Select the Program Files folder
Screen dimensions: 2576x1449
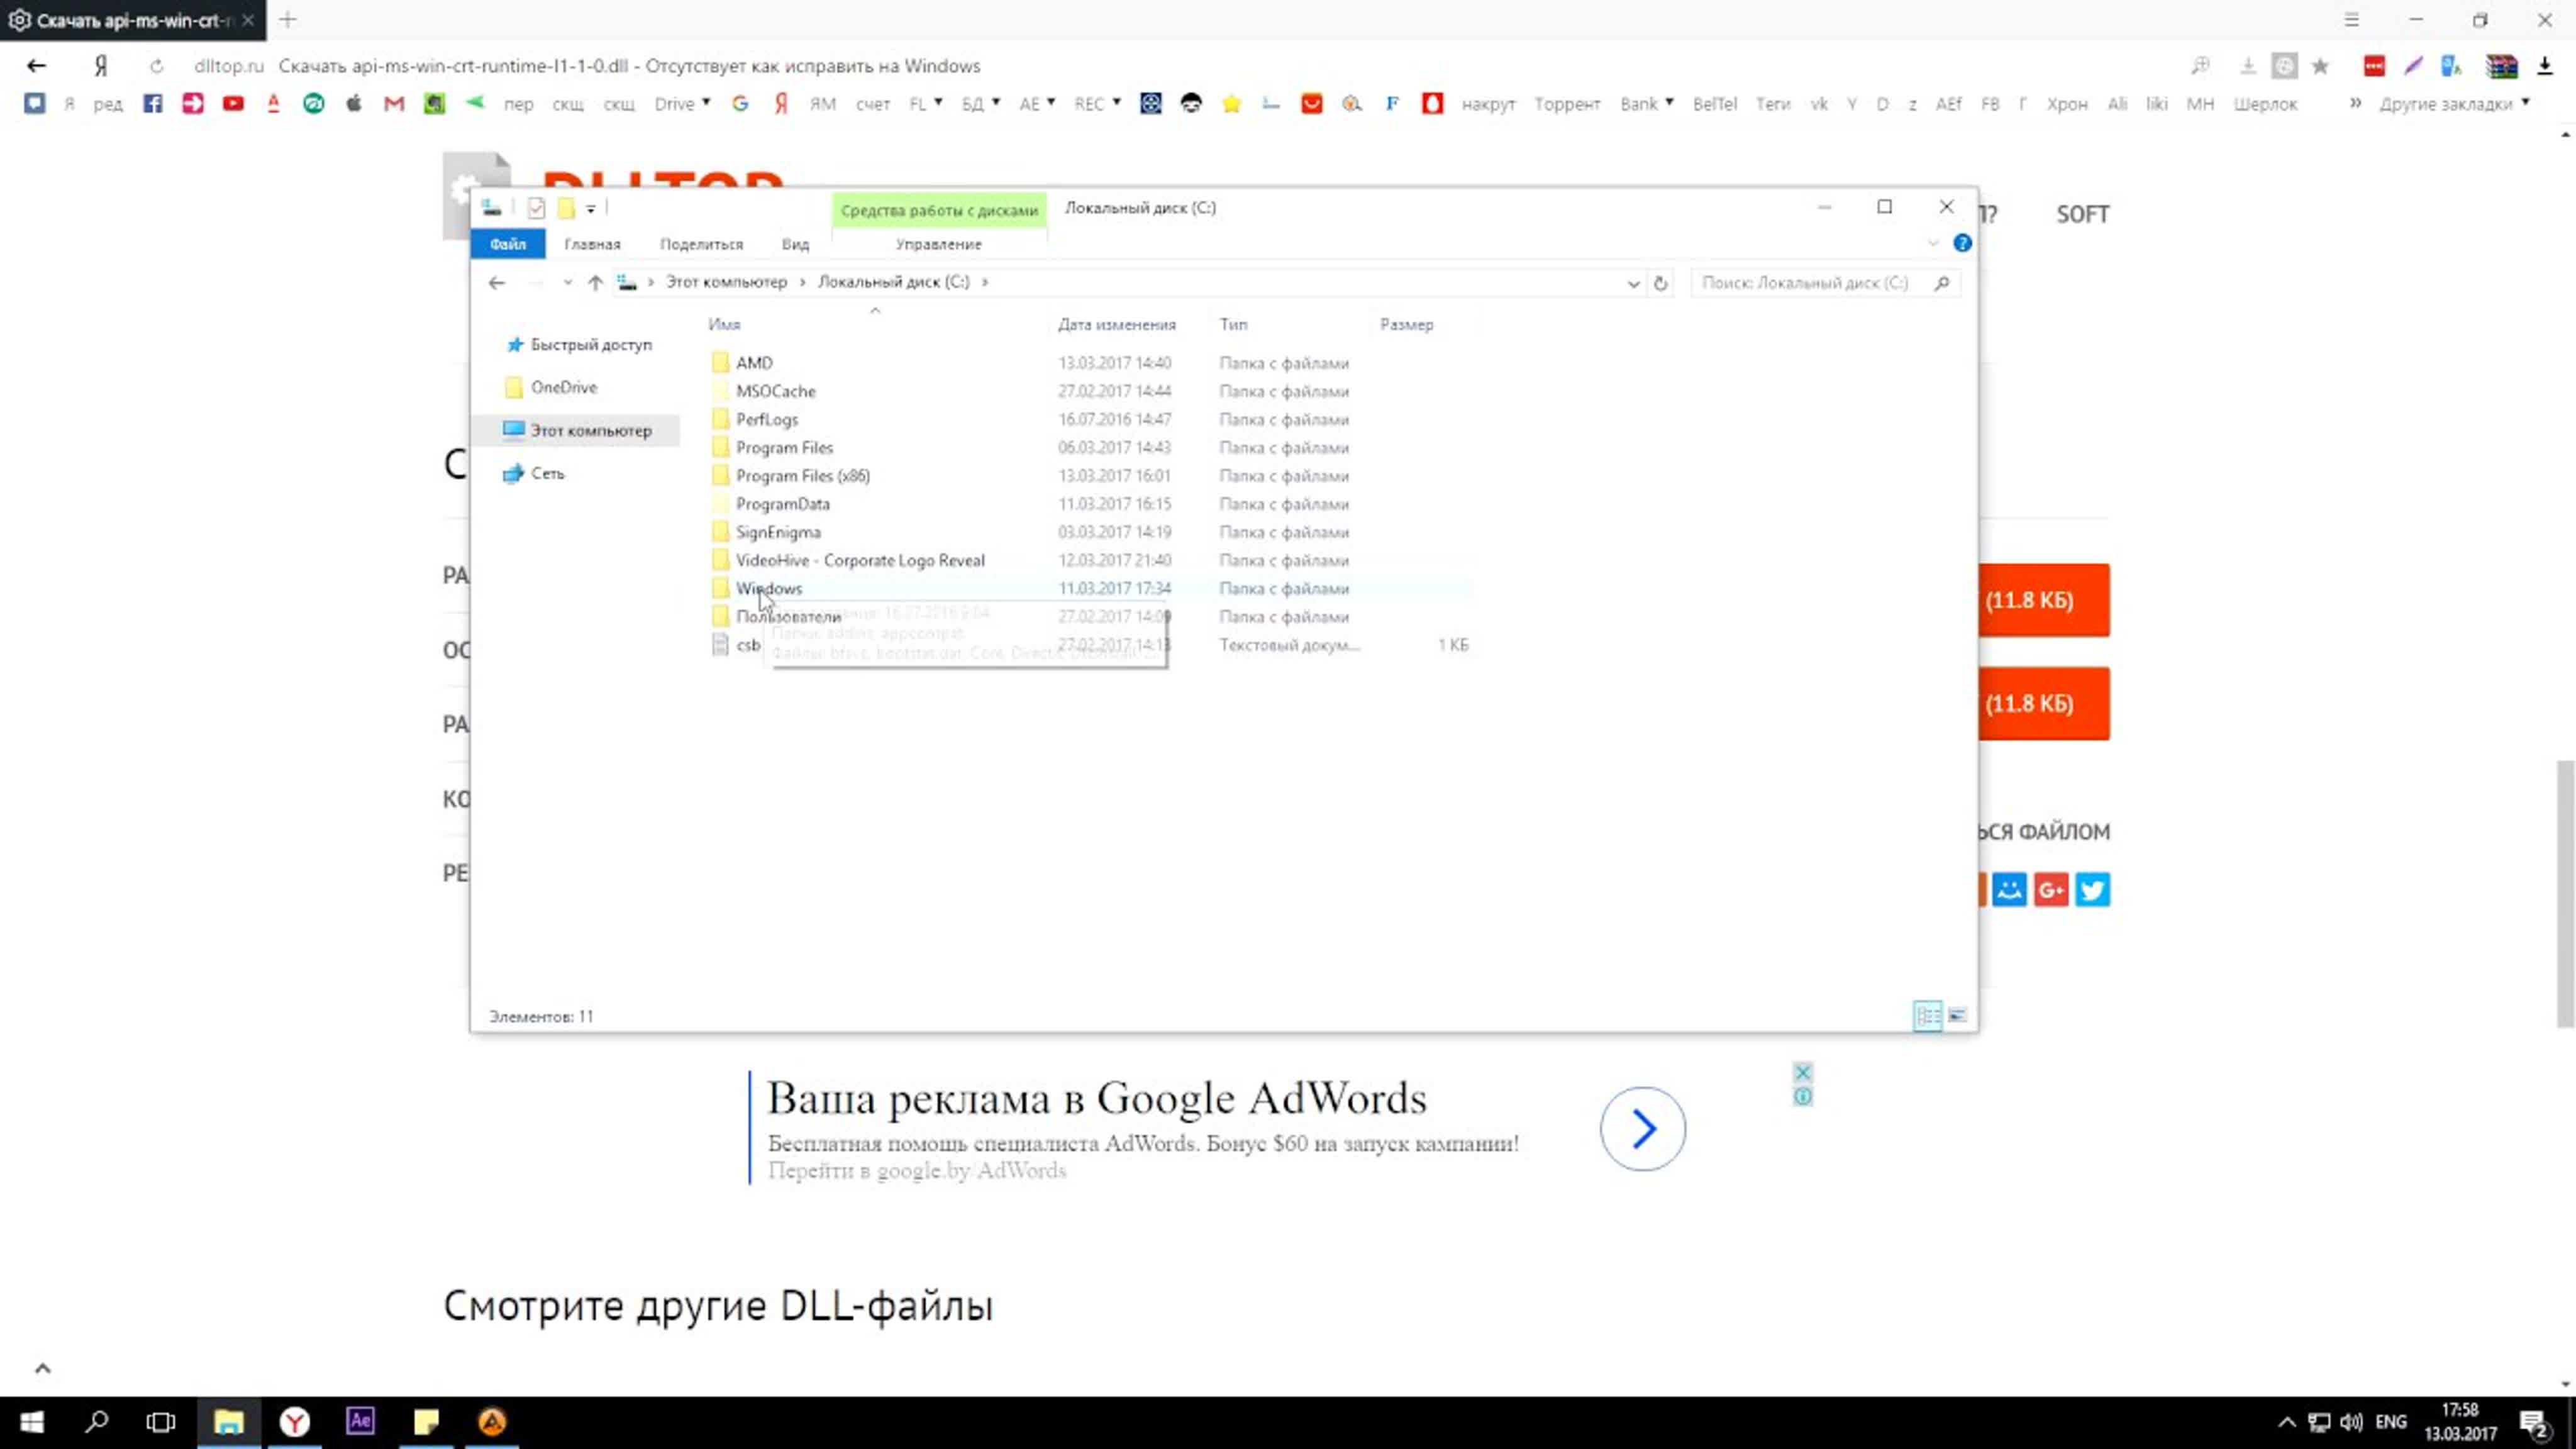coord(784,447)
